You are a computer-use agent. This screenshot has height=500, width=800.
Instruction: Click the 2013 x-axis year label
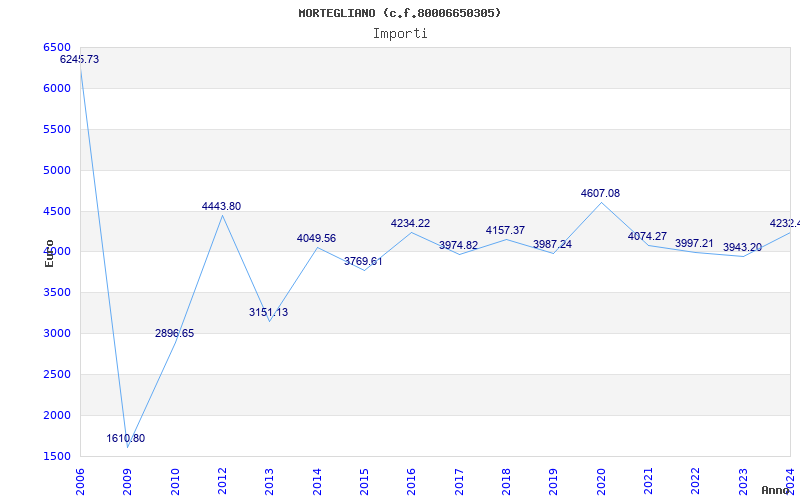tap(269, 482)
